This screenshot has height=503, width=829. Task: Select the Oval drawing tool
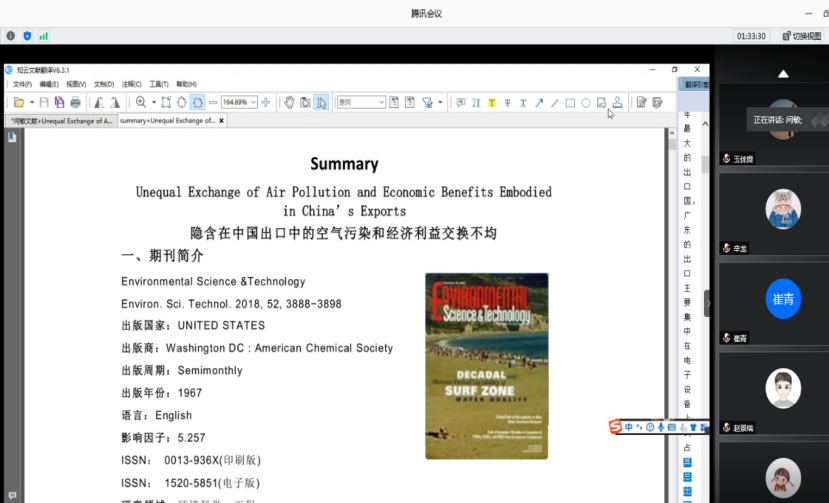click(x=586, y=102)
